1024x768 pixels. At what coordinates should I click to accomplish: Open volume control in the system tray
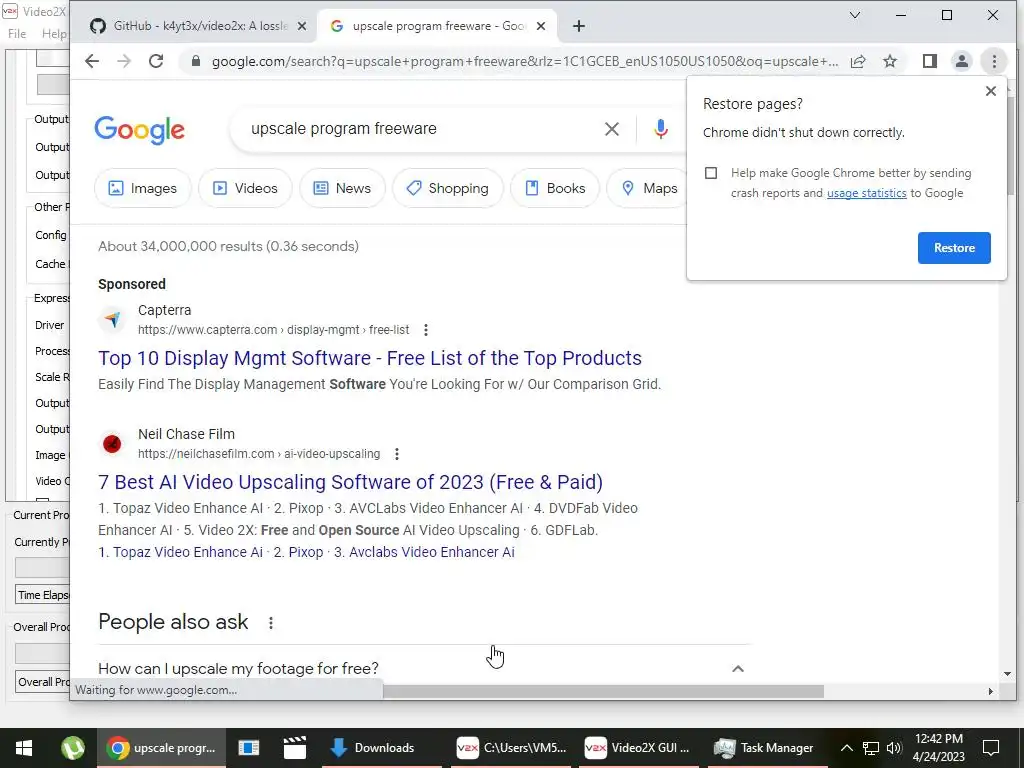pos(894,748)
